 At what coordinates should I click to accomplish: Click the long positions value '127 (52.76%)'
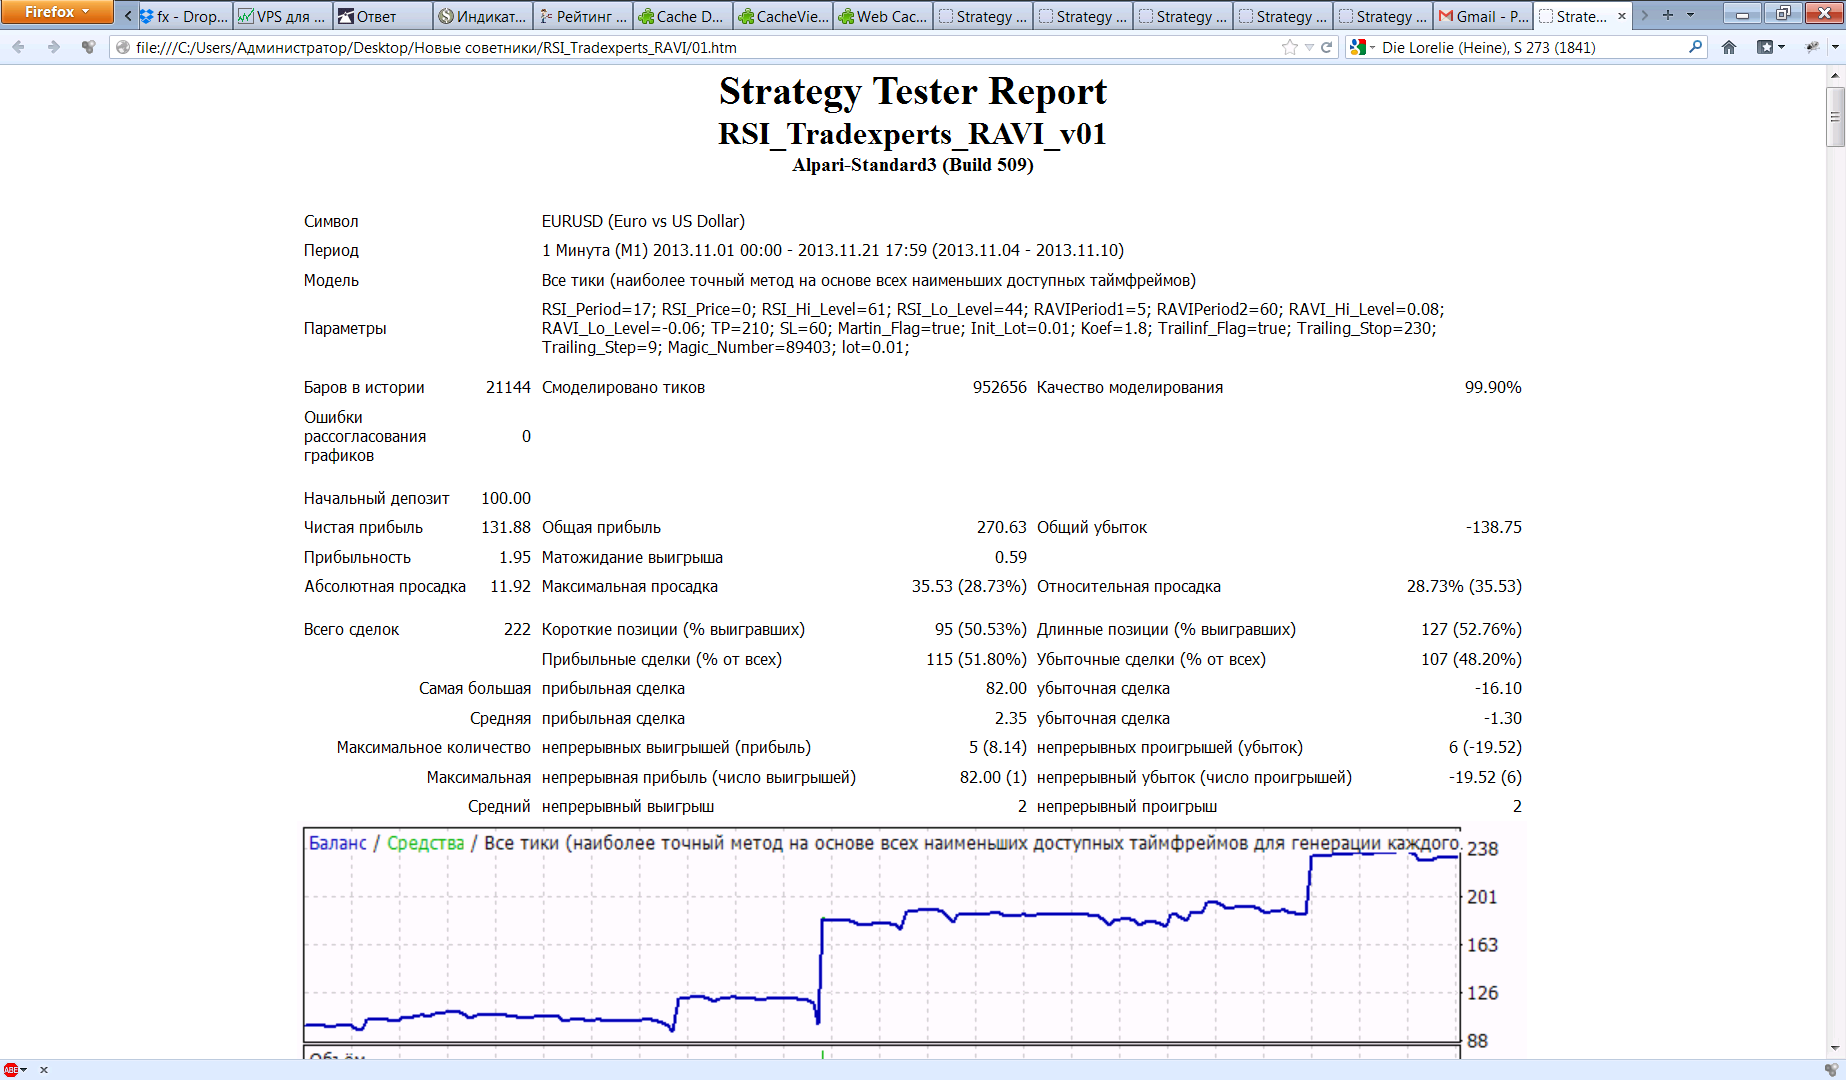(1471, 629)
